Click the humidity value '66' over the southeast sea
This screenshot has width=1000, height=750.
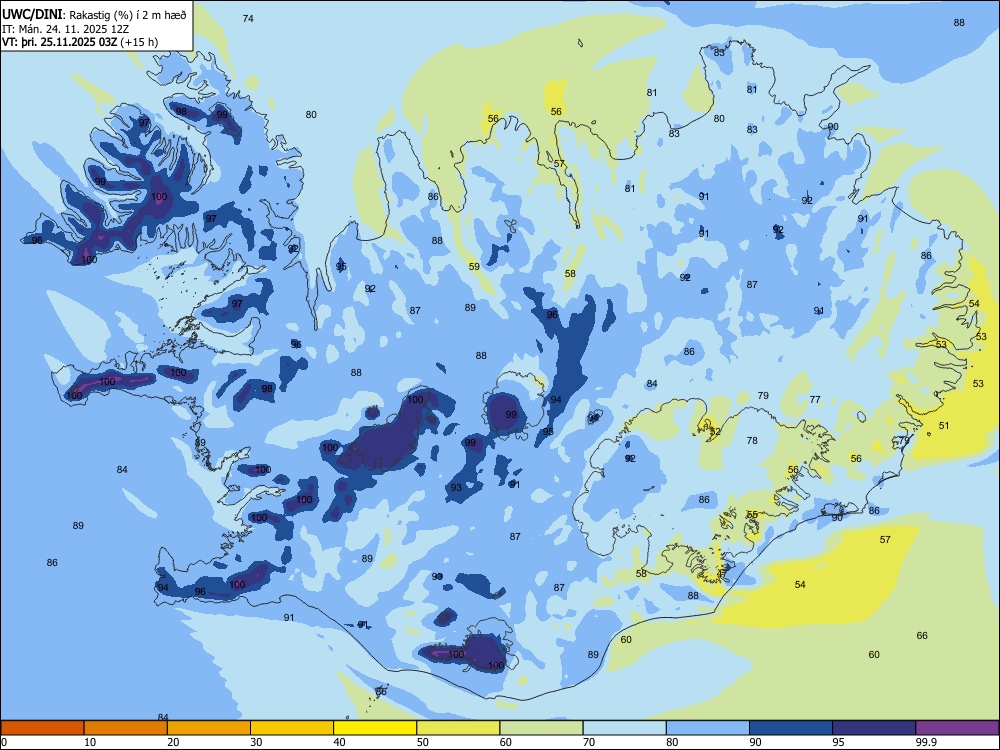tap(922, 635)
